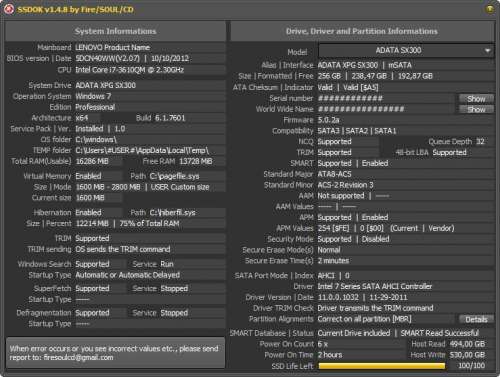Select Defragmentation service status Stopped
This screenshot has height=377, width=500.
[x=174, y=313]
